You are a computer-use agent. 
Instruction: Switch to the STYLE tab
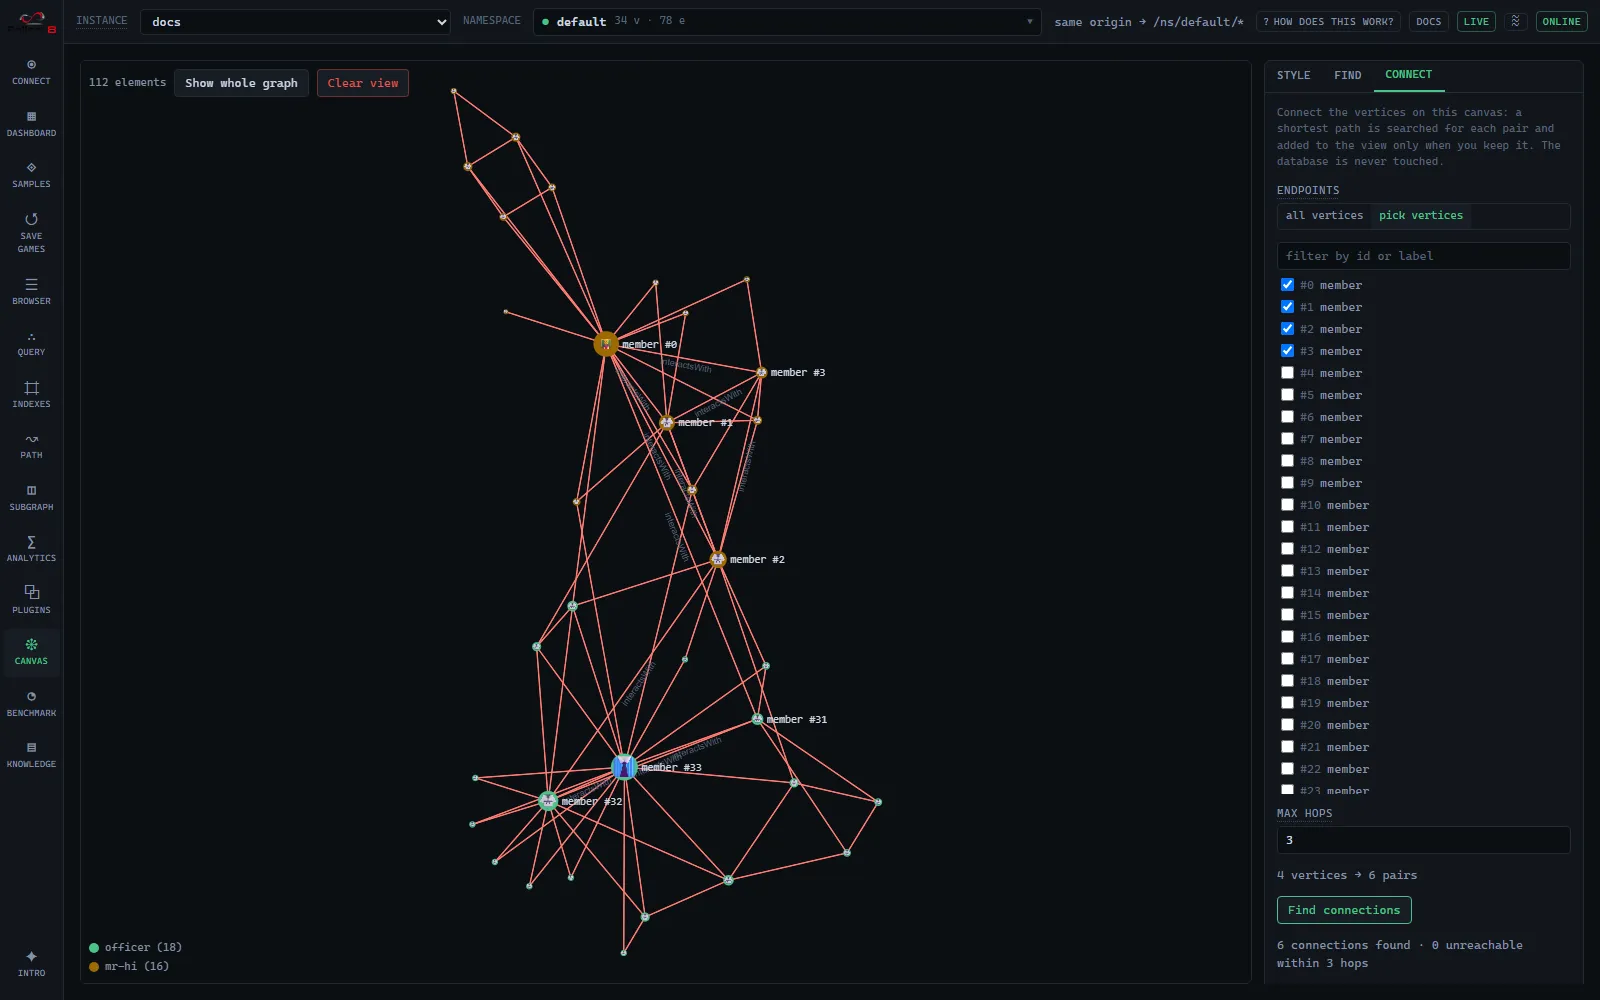1293,75
